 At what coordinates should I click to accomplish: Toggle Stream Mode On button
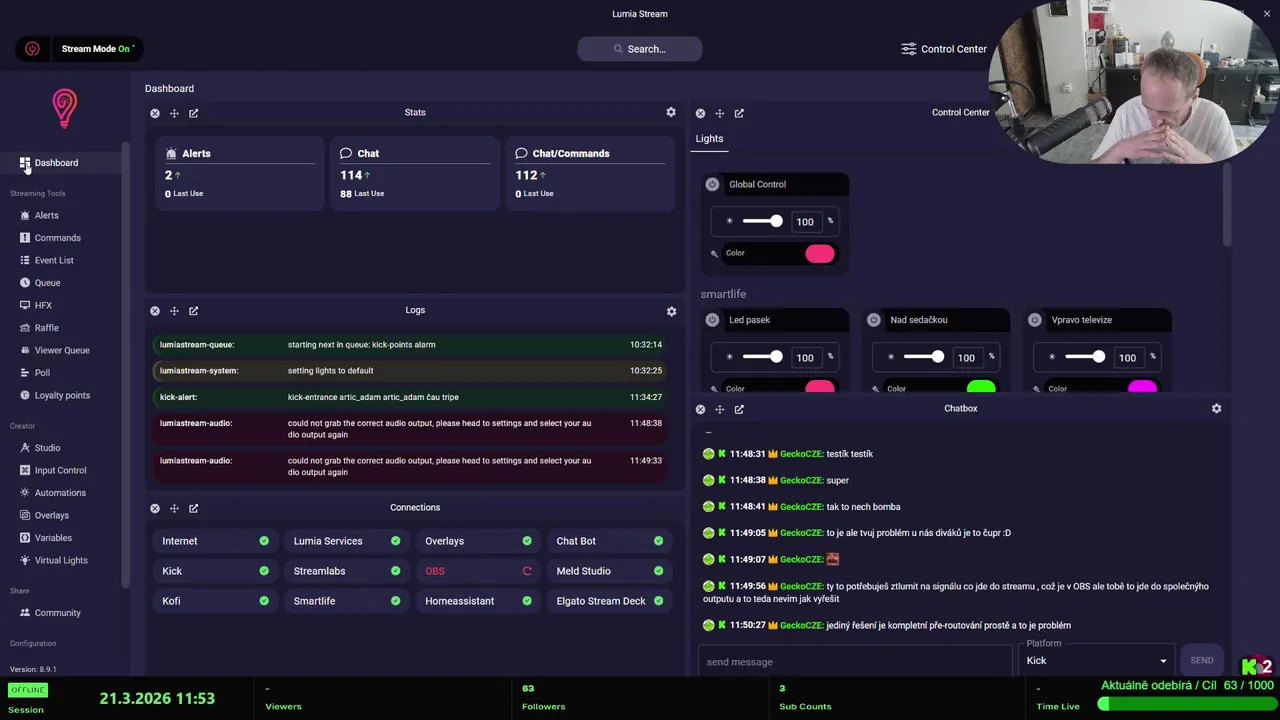(98, 48)
